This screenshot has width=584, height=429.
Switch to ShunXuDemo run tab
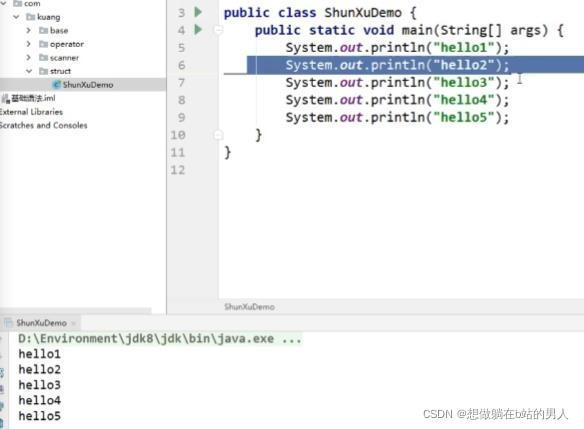coord(41,323)
